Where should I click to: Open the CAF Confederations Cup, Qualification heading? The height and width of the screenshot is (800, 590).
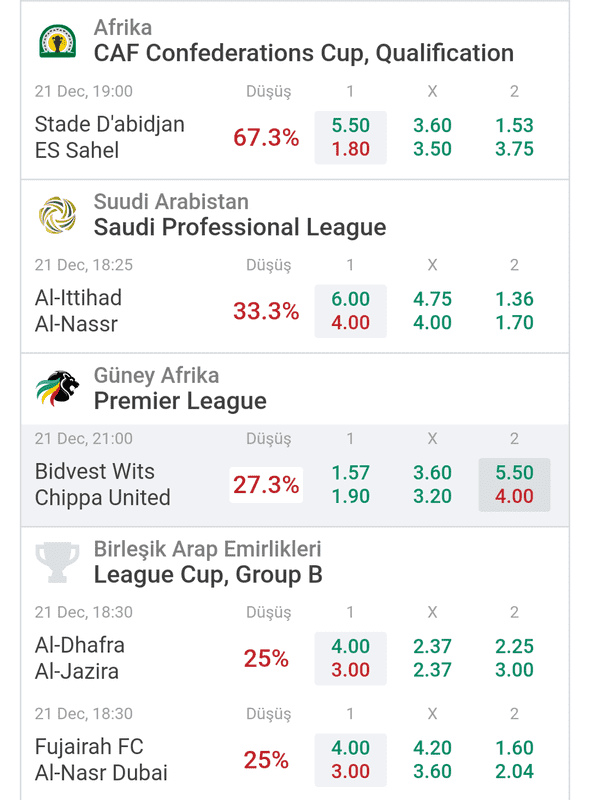304,53
